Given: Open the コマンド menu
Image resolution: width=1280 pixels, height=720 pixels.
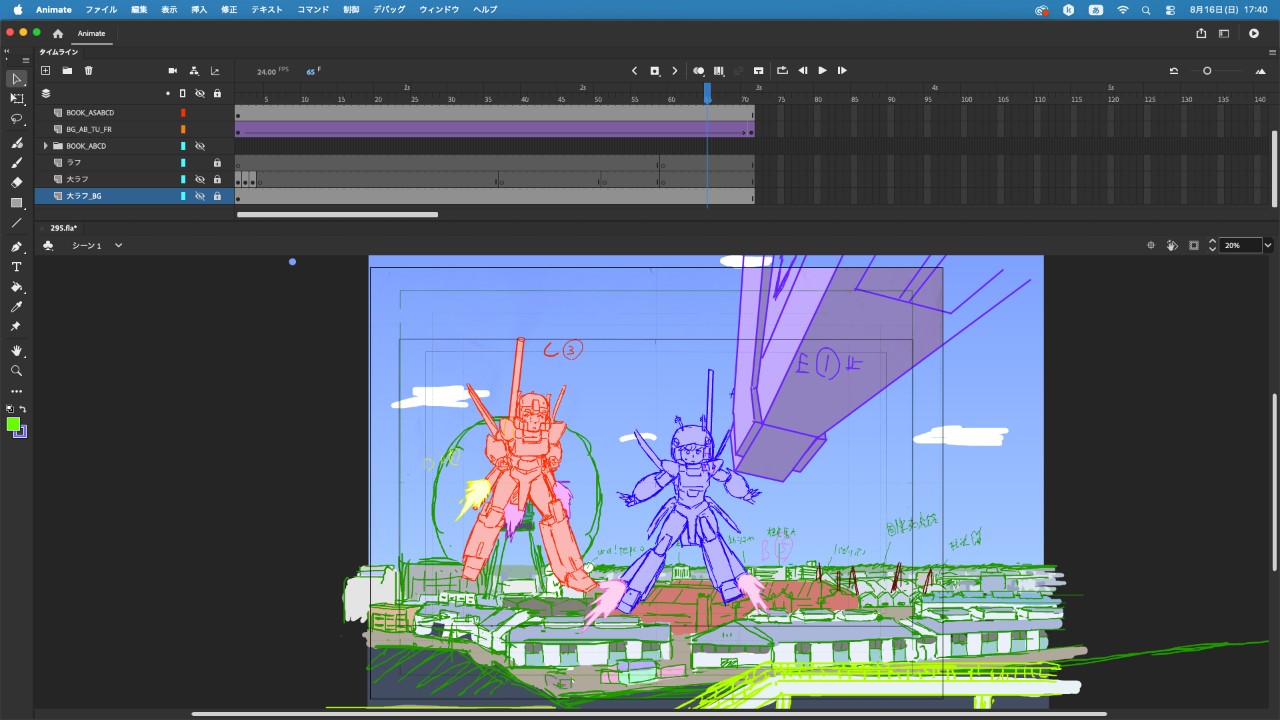Looking at the screenshot, I should point(313,9).
